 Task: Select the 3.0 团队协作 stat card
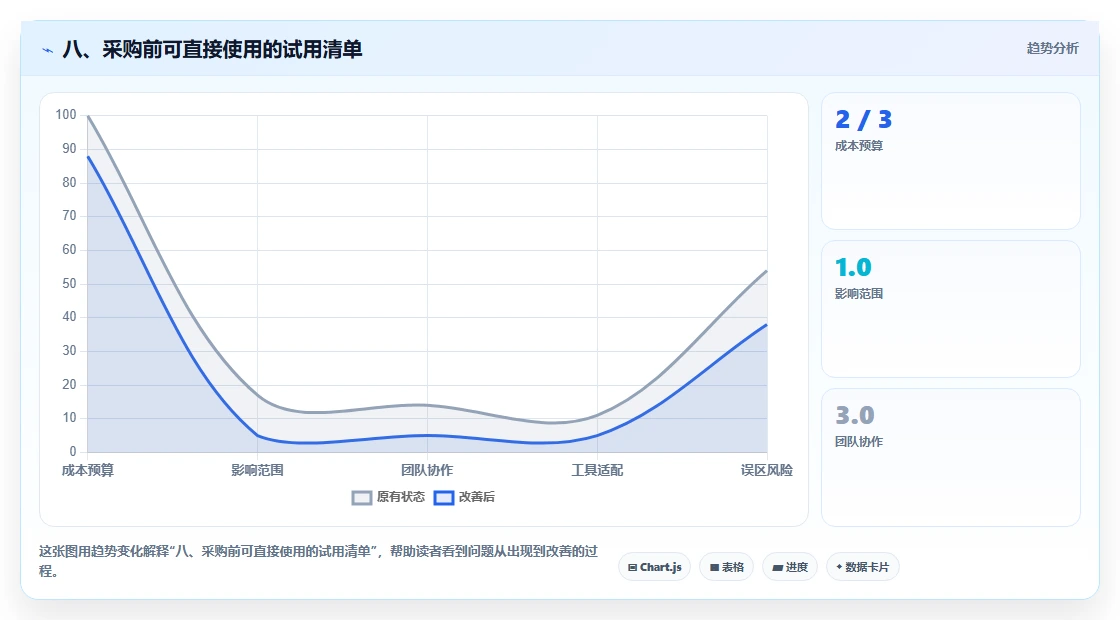coord(951,457)
